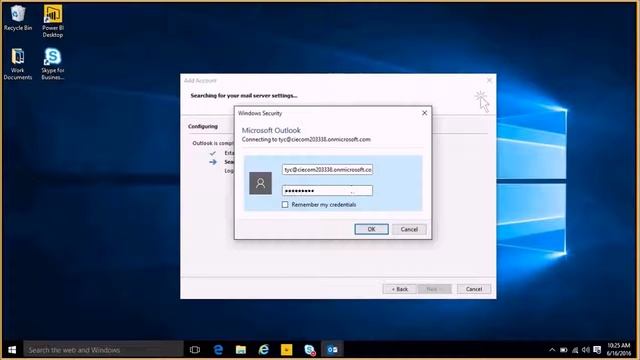
Task: Click the 'Configuring' label in Add Account
Action: (x=203, y=127)
